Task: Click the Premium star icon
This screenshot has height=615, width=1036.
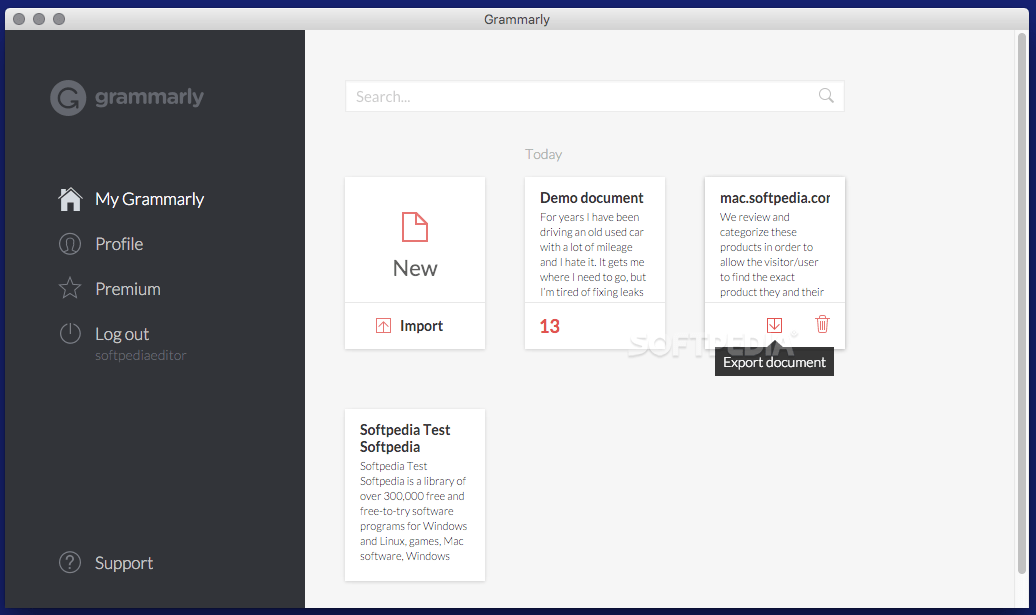Action: [x=70, y=288]
